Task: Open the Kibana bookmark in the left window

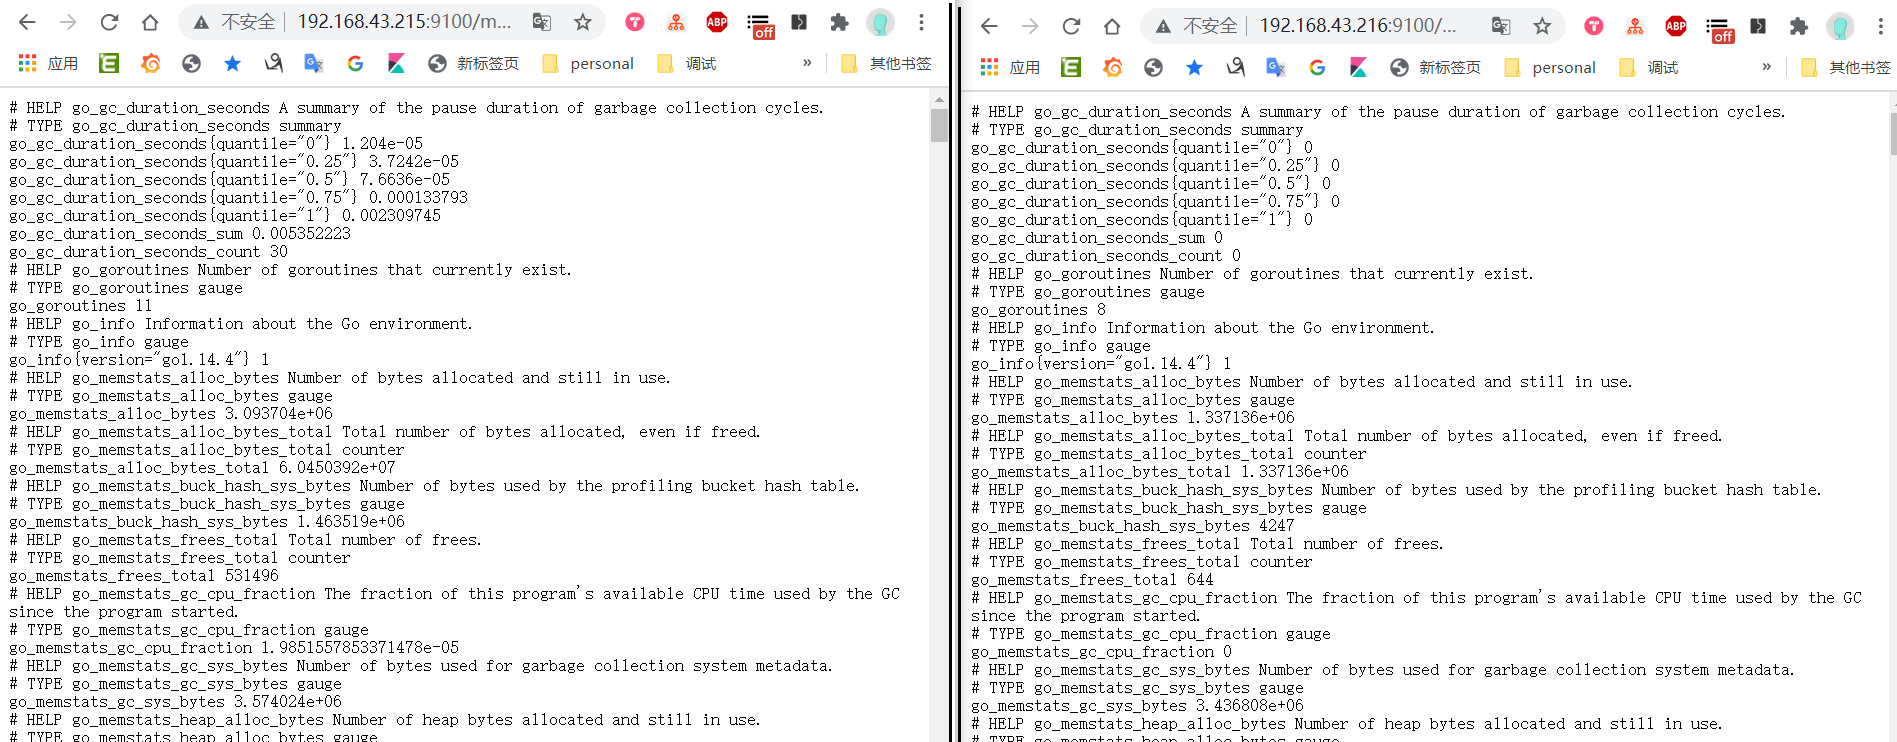Action: 396,63
